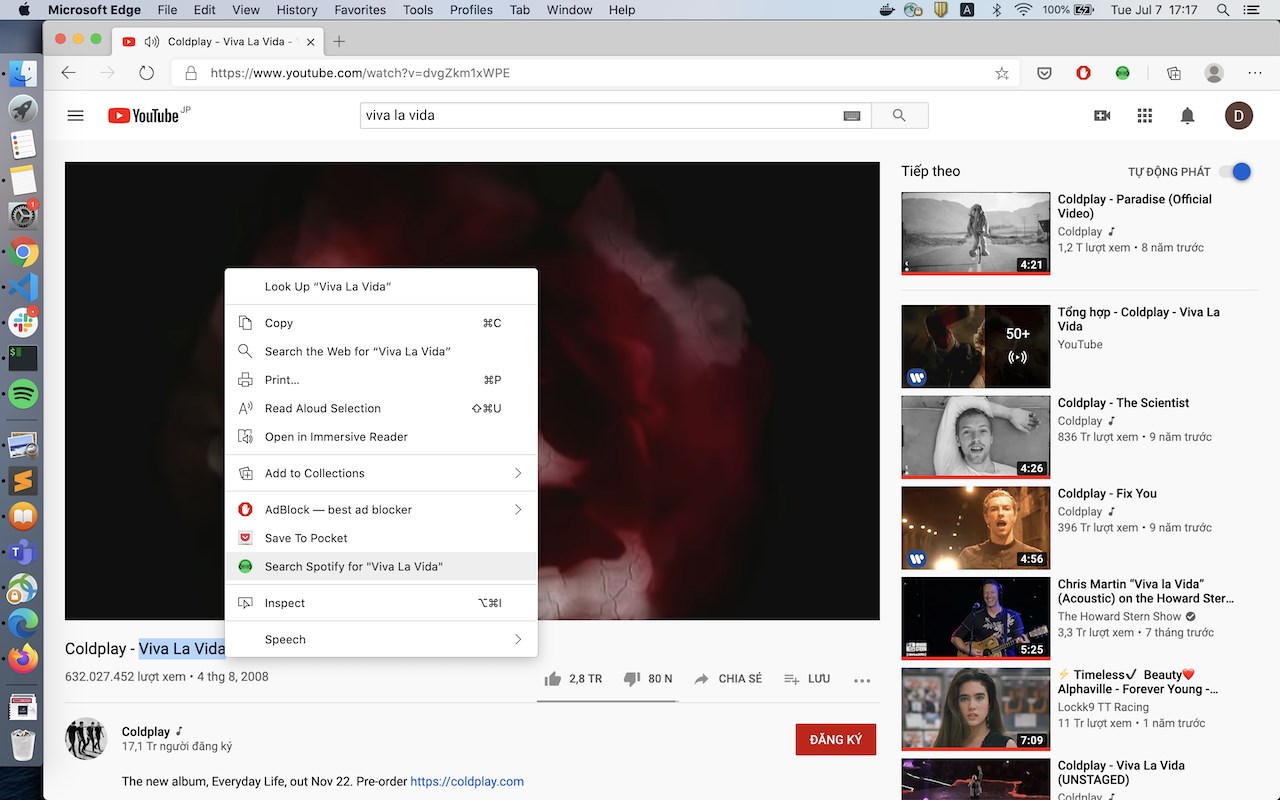
Task: Expand the AdBlock — best ad blocker submenu
Action: click(381, 509)
